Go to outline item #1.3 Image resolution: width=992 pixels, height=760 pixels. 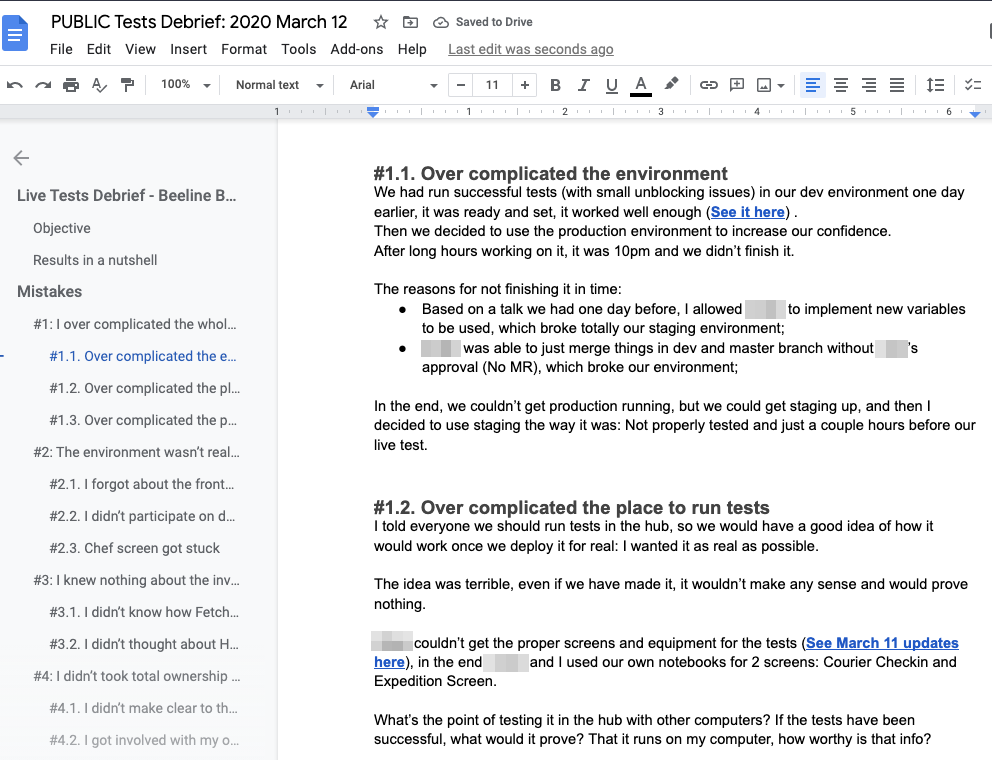point(143,421)
